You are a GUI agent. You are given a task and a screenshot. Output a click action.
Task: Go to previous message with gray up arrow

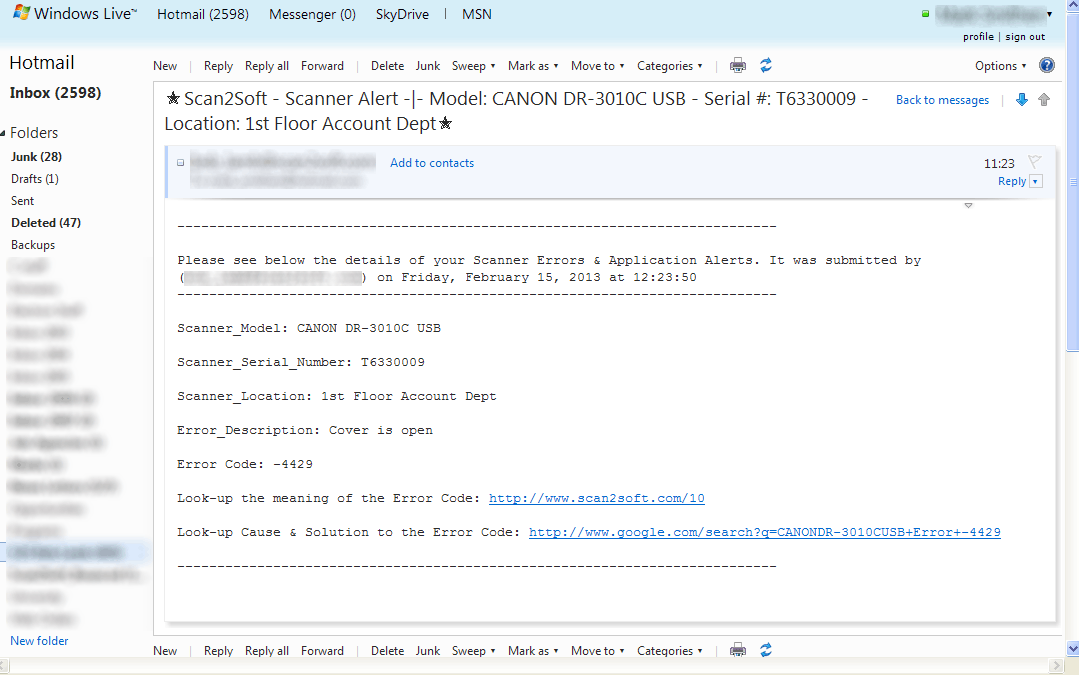[x=1044, y=100]
